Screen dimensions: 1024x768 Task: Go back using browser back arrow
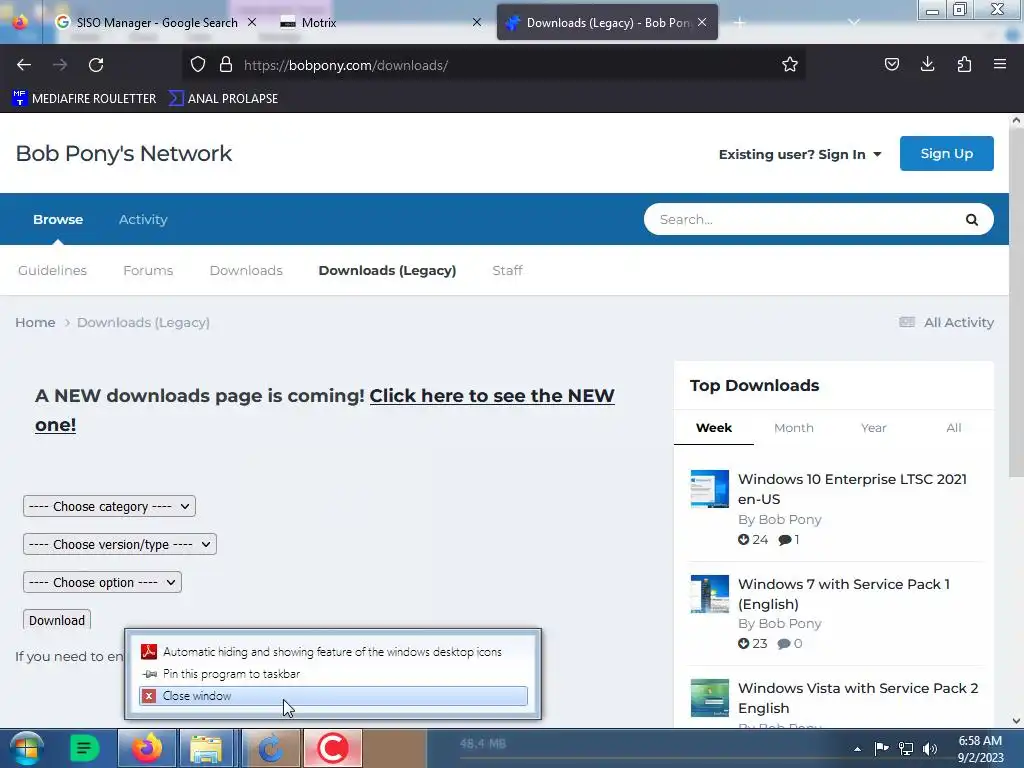pyautogui.click(x=24, y=65)
